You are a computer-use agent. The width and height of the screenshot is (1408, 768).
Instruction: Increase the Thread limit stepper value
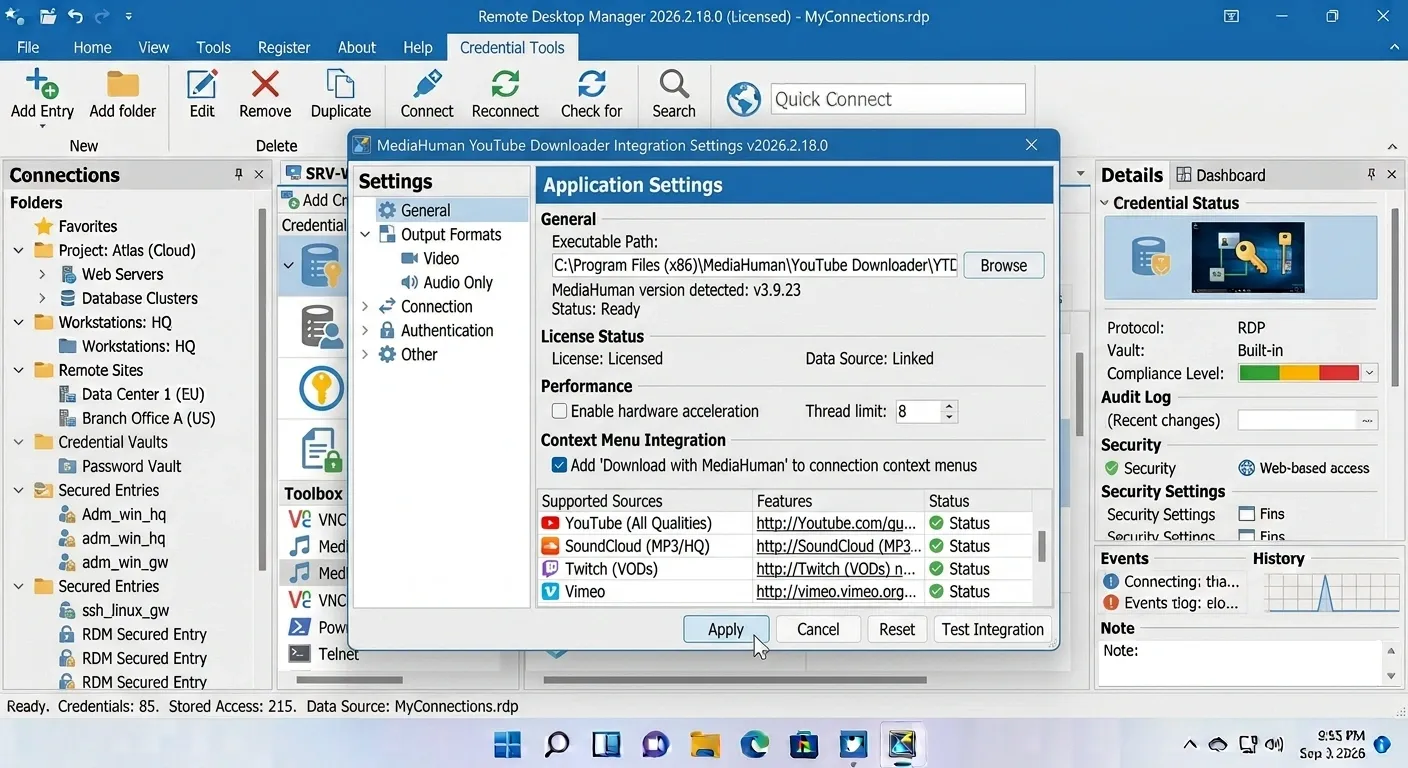950,405
